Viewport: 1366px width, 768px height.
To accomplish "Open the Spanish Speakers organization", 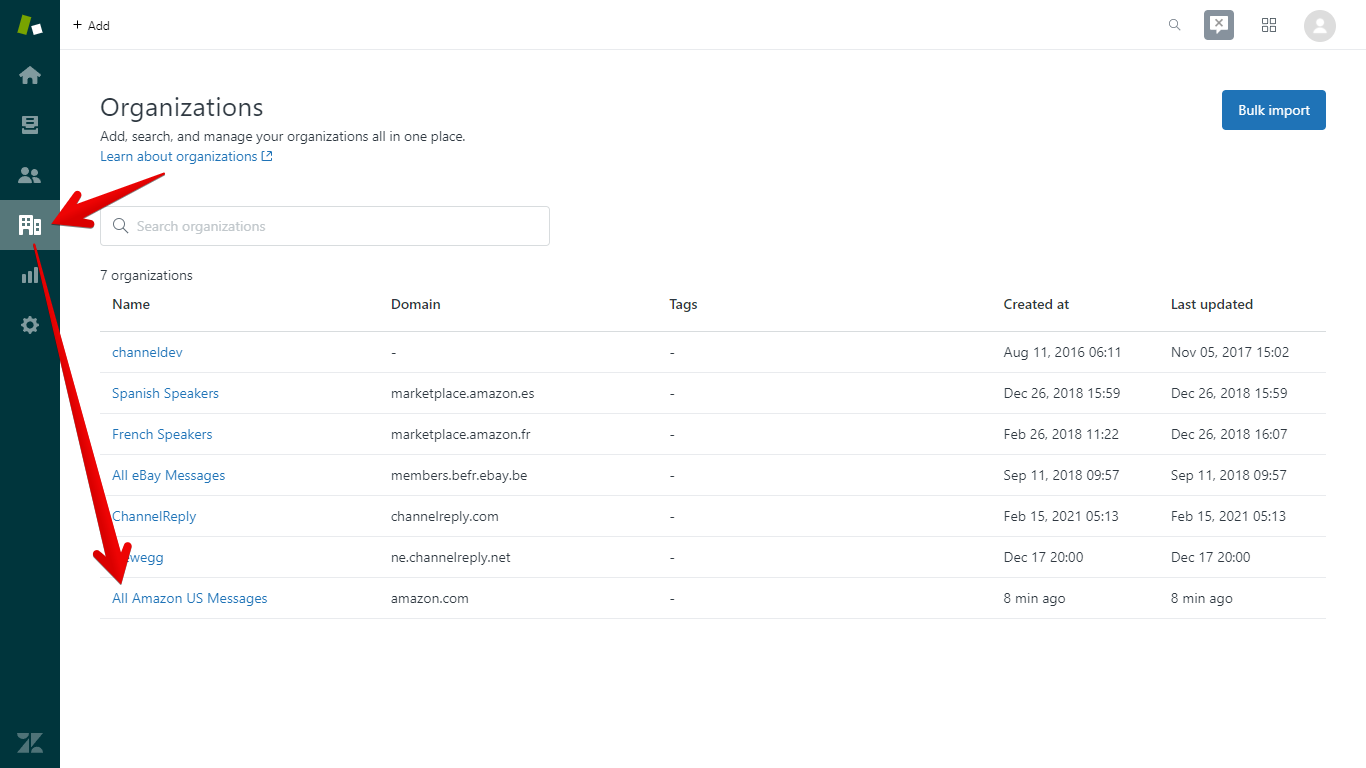I will tap(165, 393).
